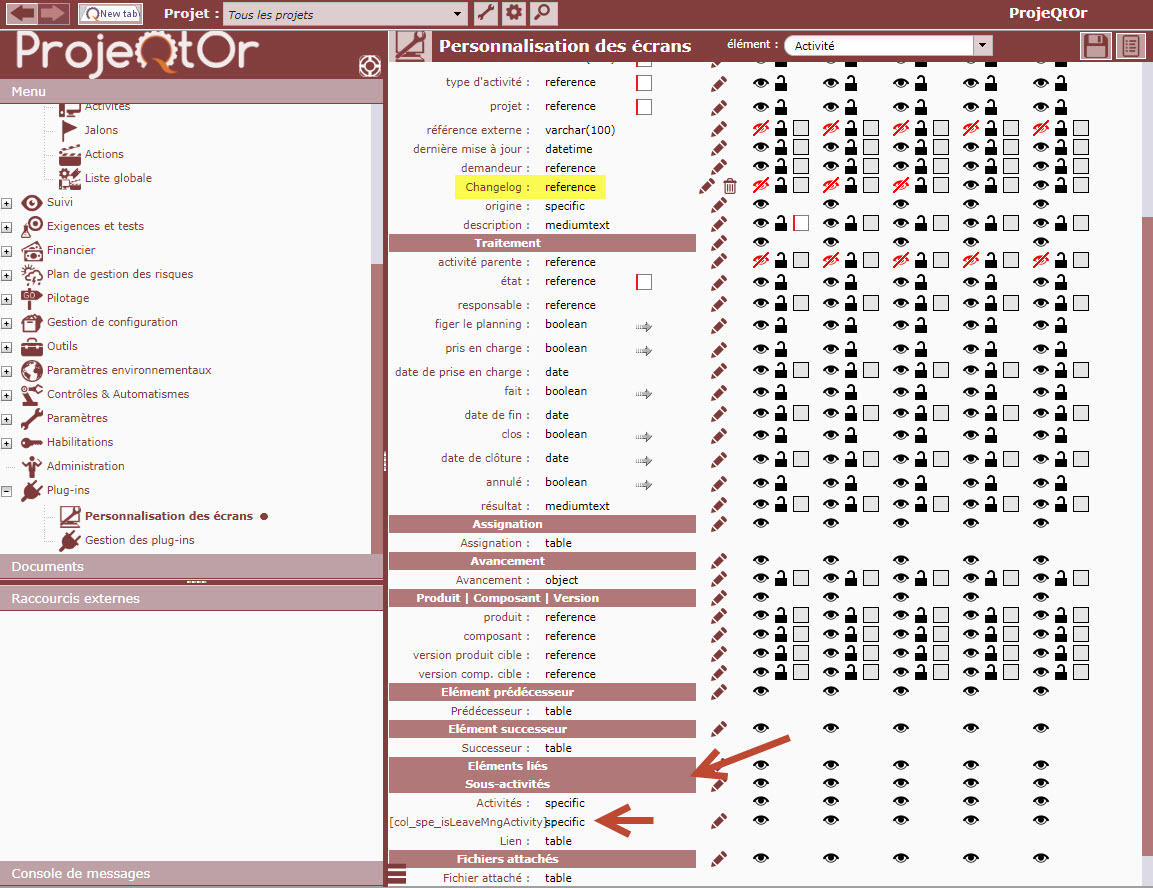Expand the Financier menu tree node

pyautogui.click(x=7, y=250)
